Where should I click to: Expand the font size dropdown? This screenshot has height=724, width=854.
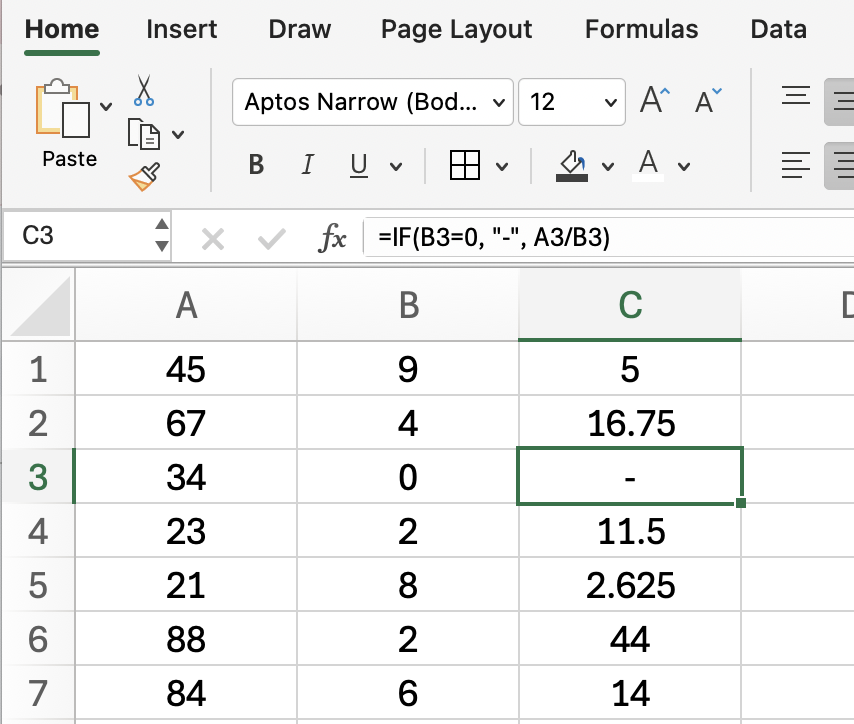610,102
